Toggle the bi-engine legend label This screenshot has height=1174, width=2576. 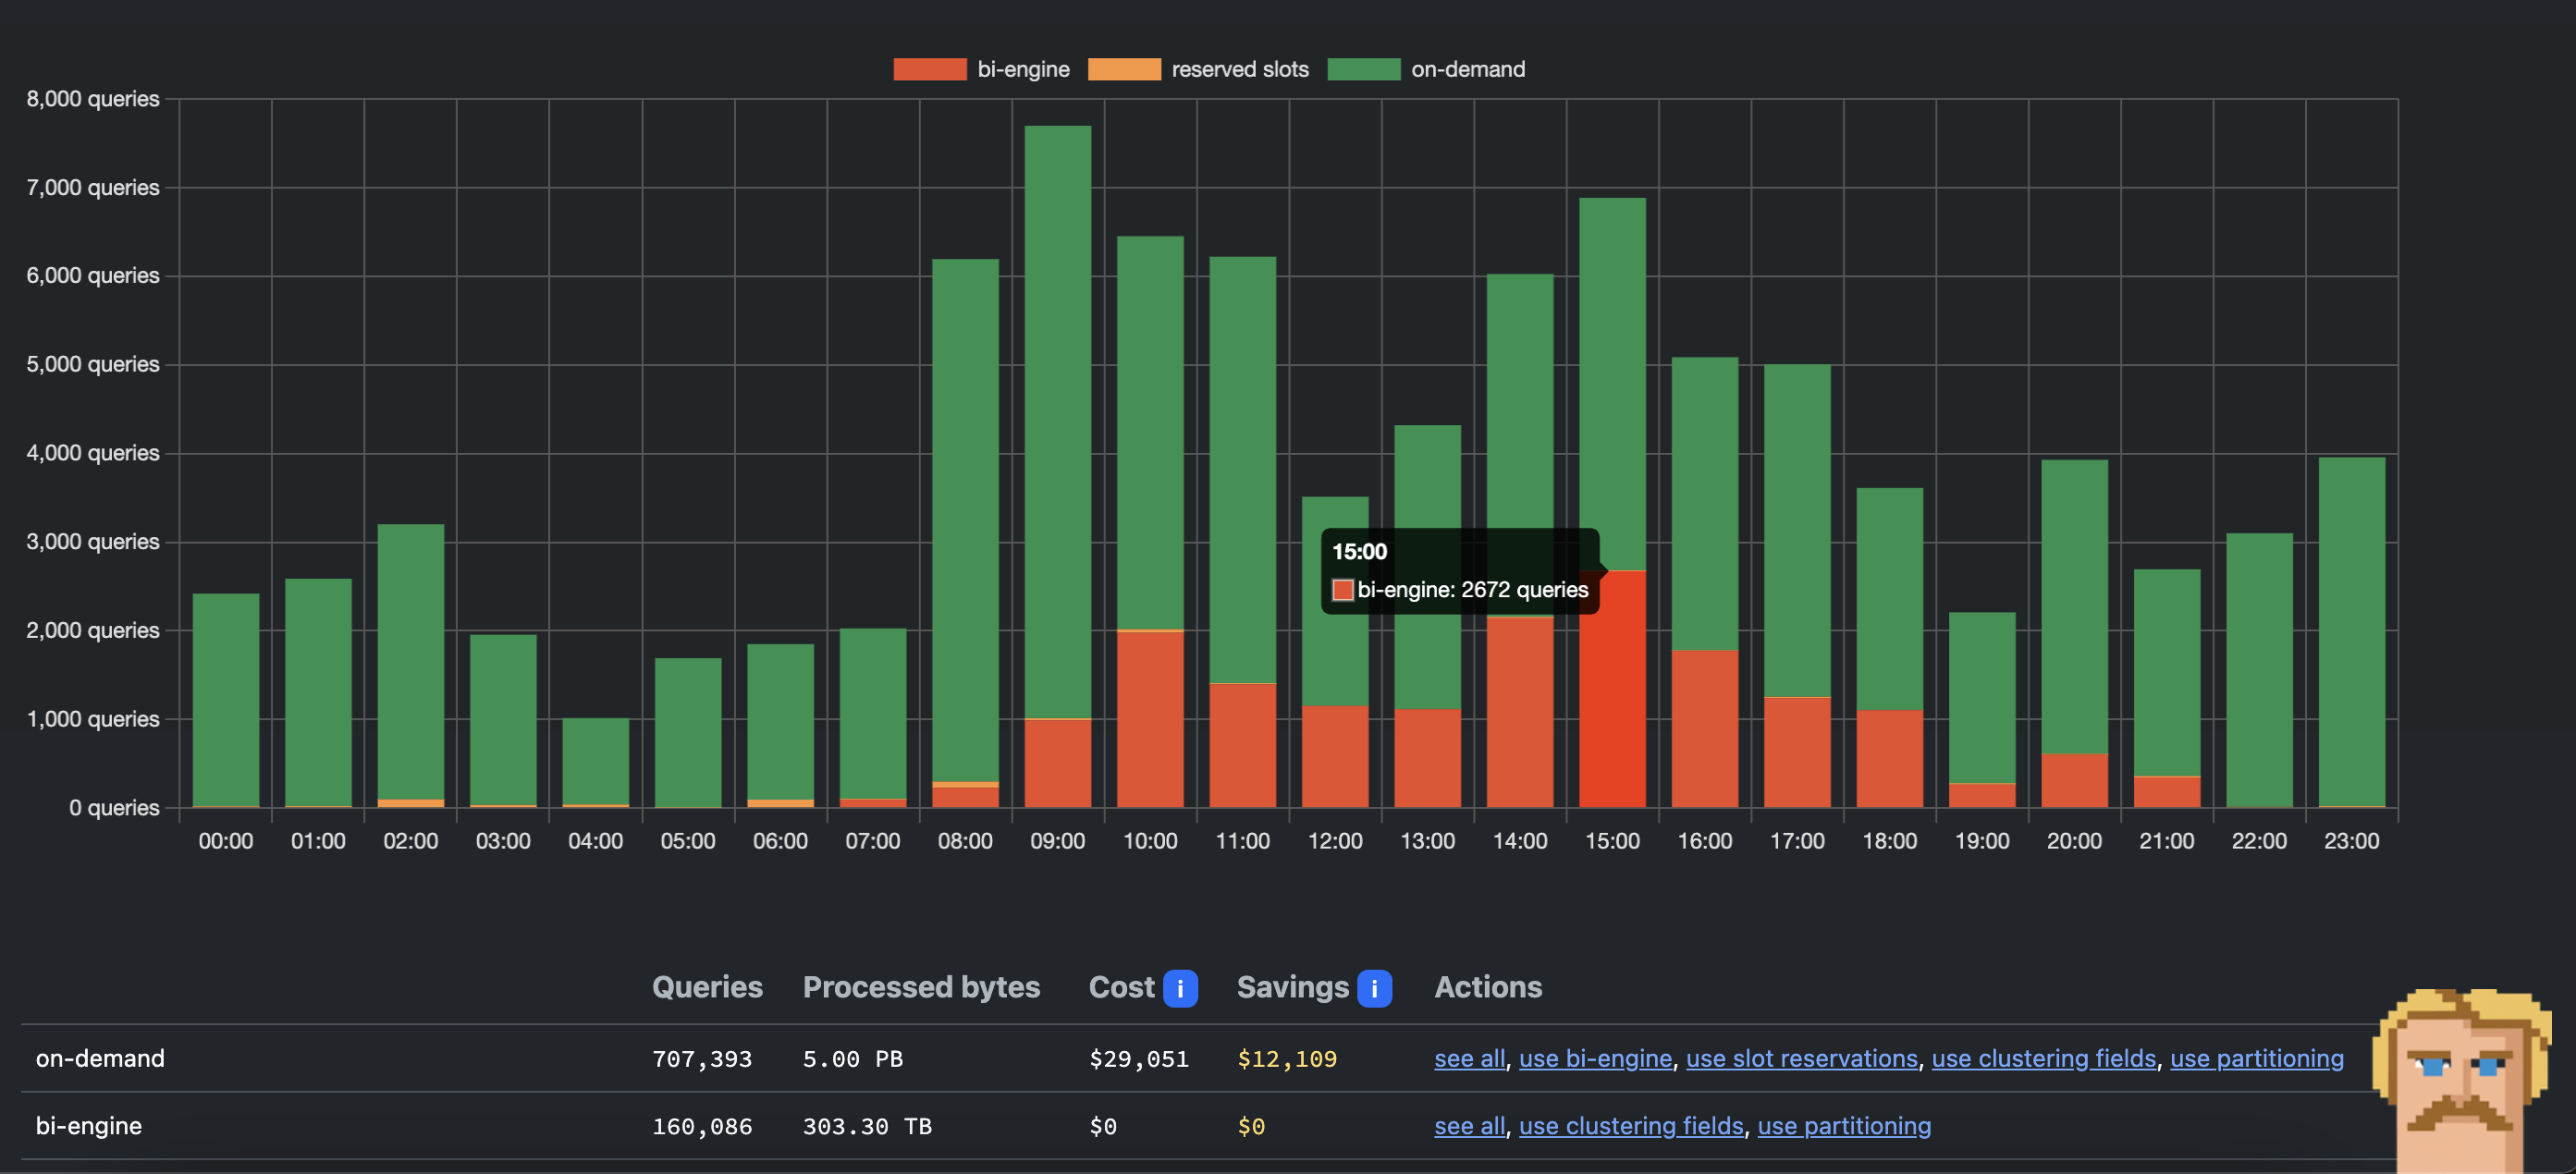tap(1023, 69)
